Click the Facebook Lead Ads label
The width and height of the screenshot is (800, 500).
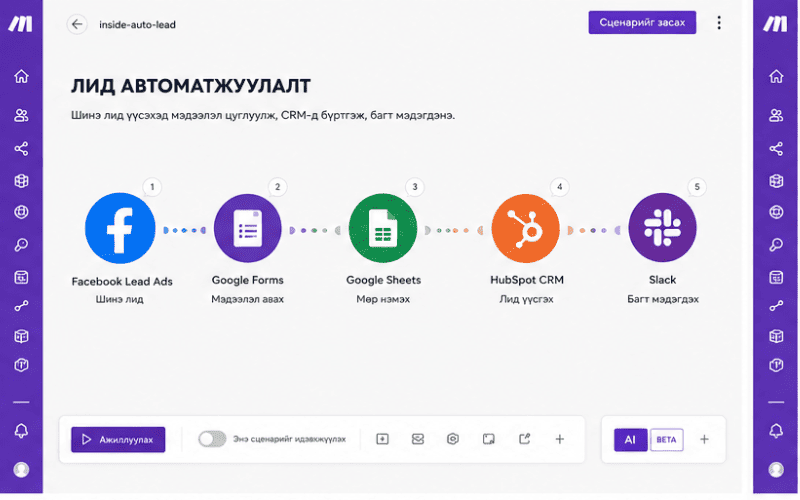coord(122,282)
